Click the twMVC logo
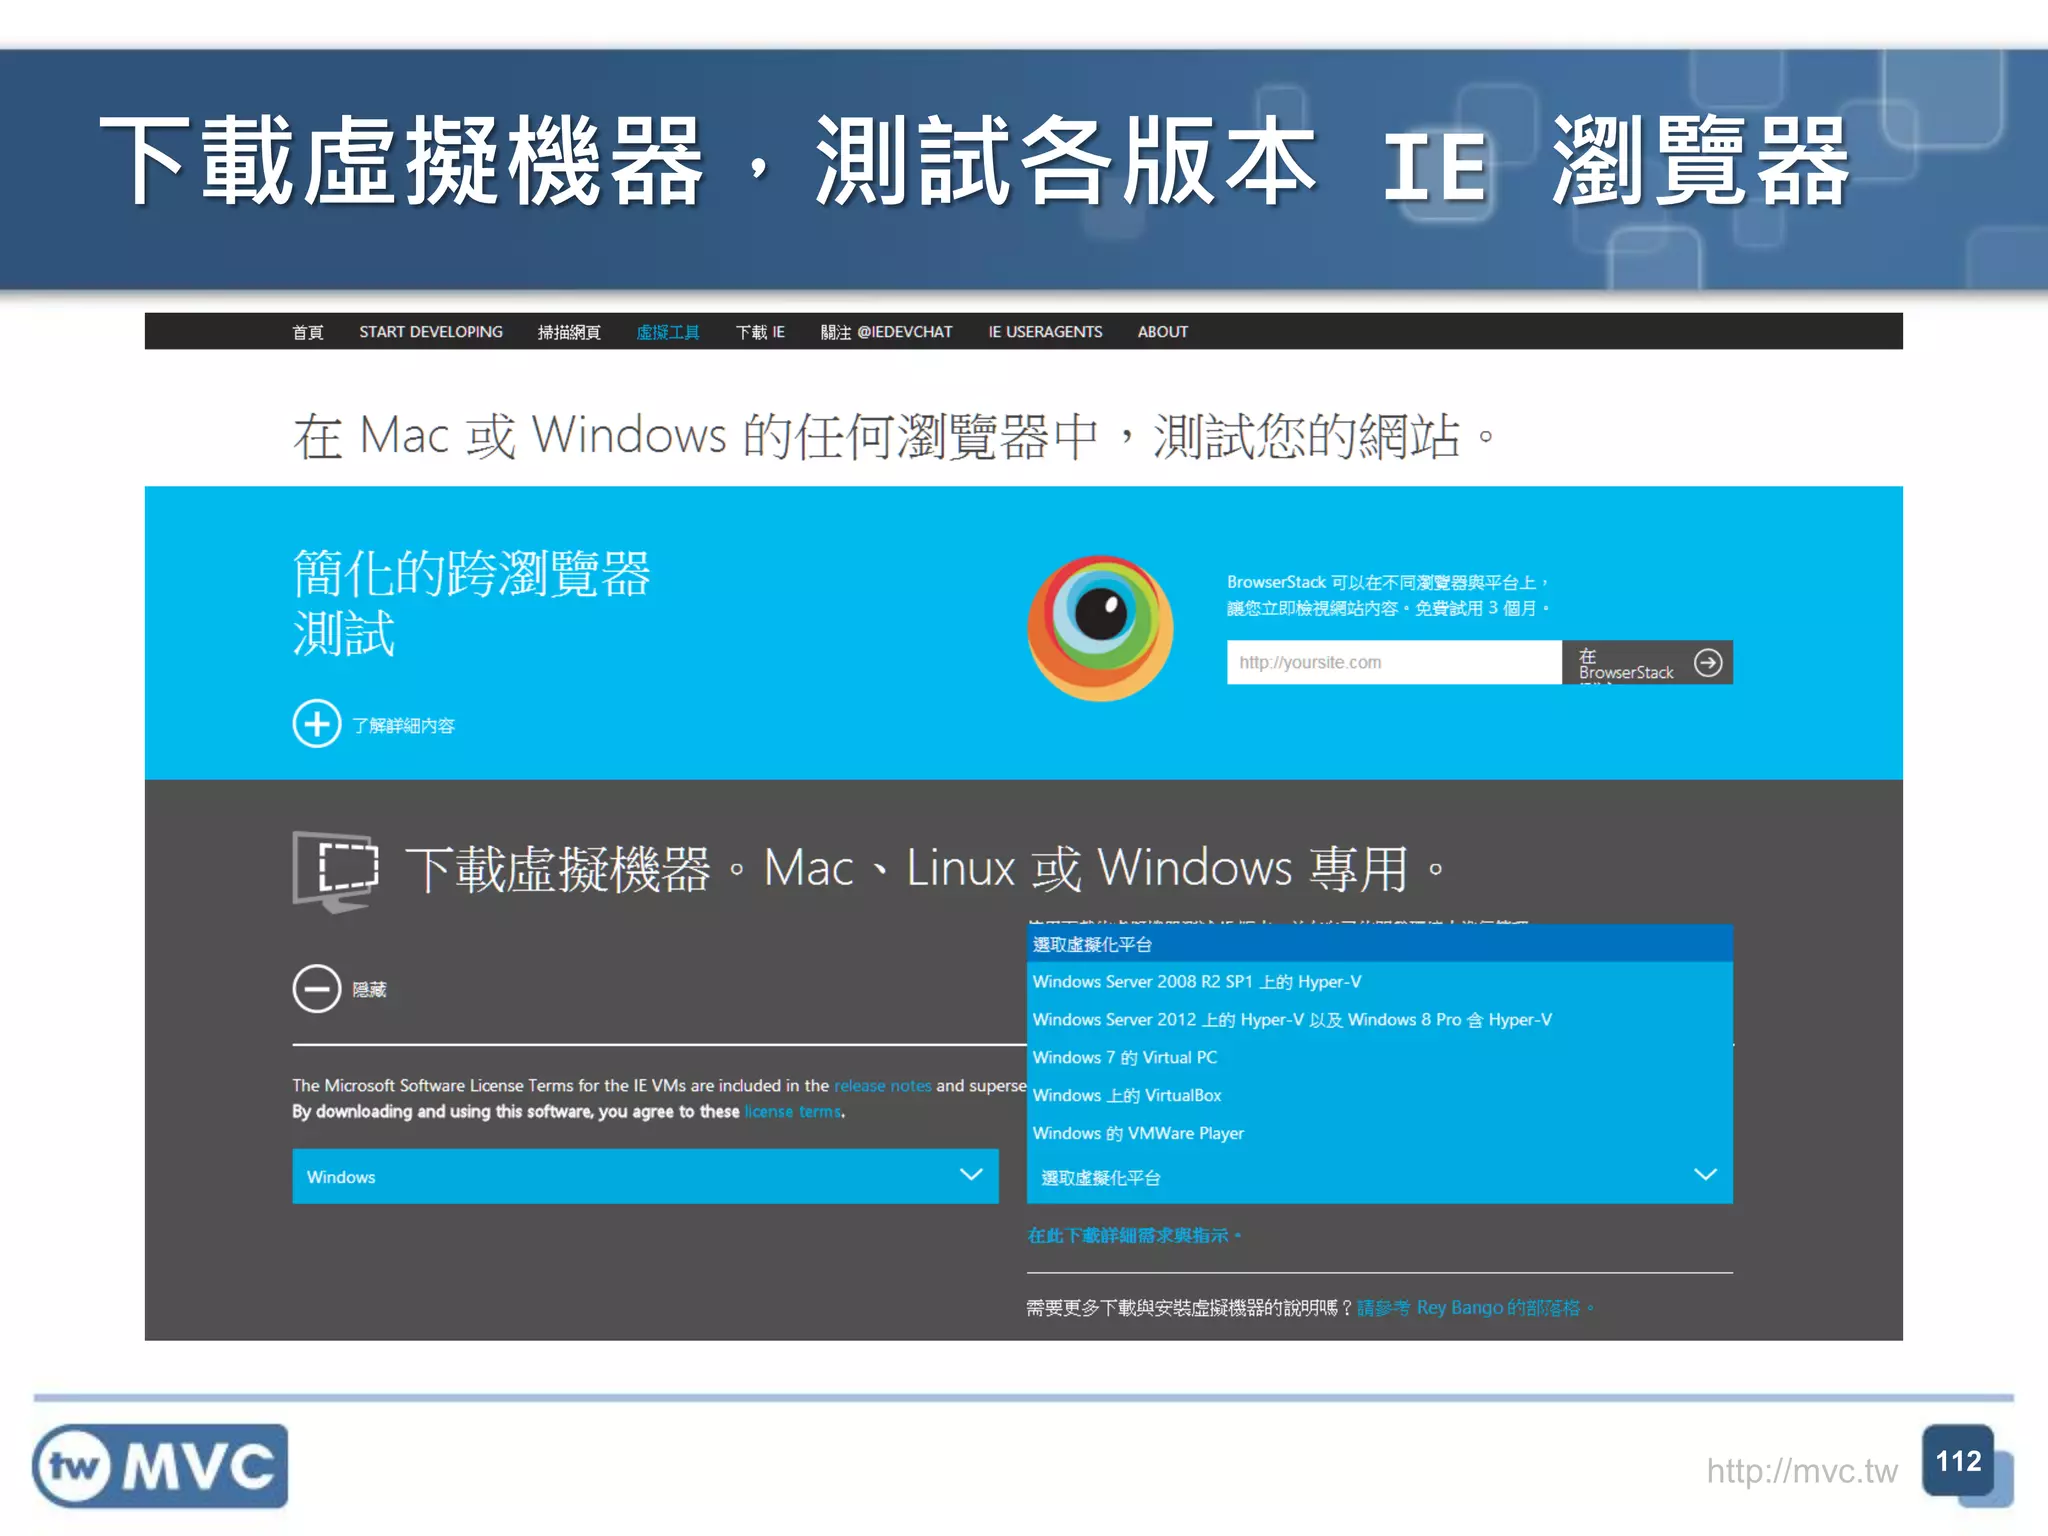Screen dimensions: 2048x1536 (x=160, y=1466)
